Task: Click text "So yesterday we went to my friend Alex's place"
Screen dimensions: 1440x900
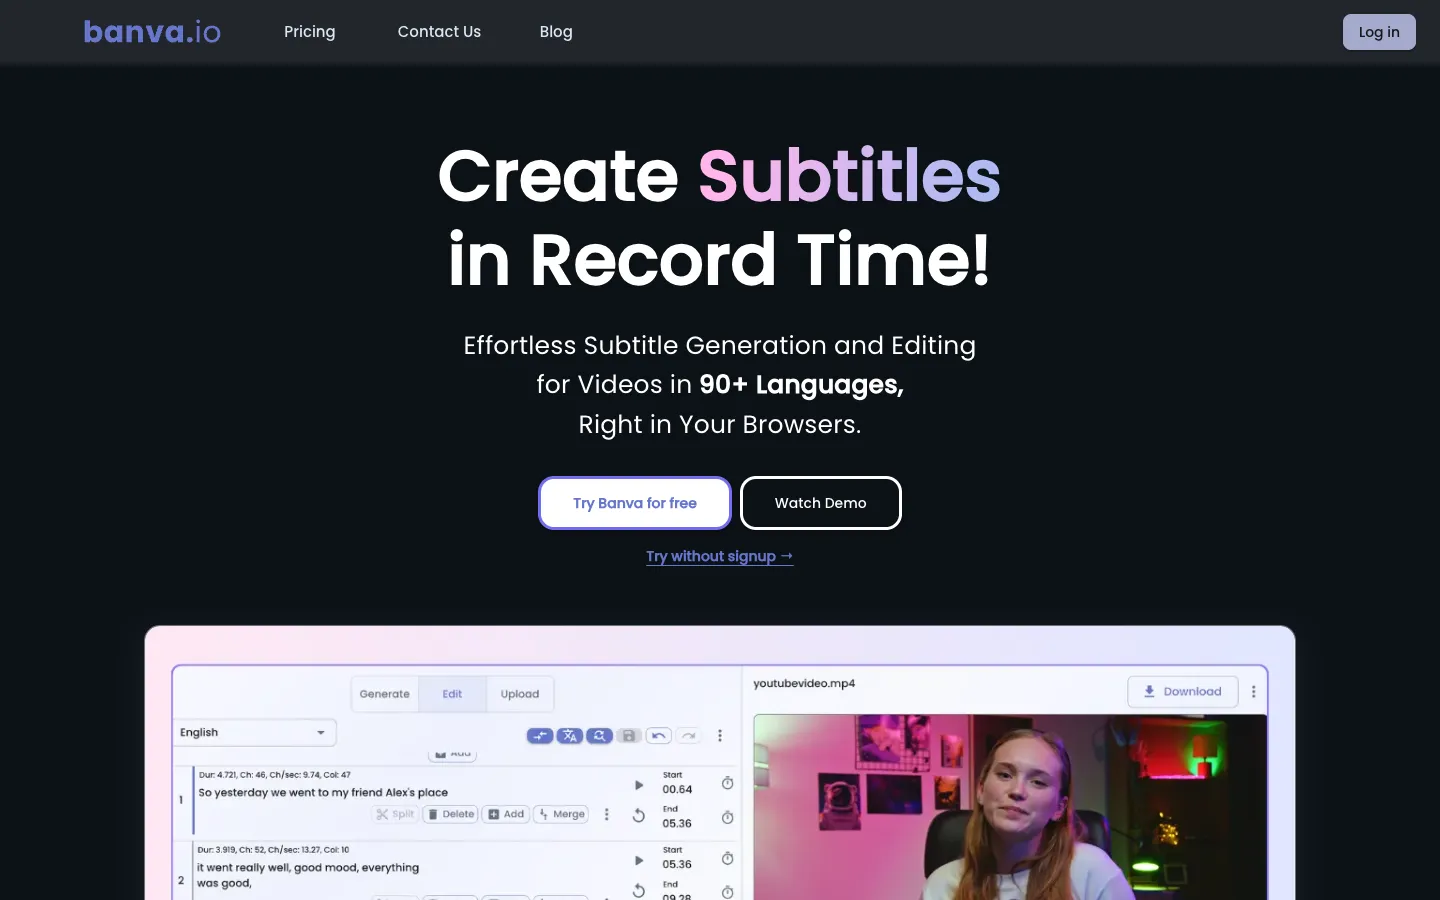Action: pyautogui.click(x=323, y=792)
